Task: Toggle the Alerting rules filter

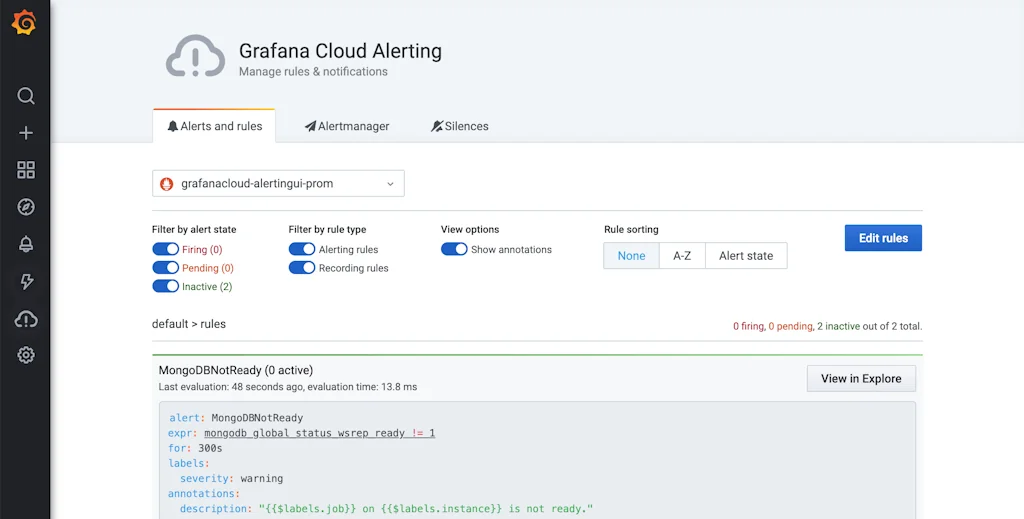Action: pos(302,249)
